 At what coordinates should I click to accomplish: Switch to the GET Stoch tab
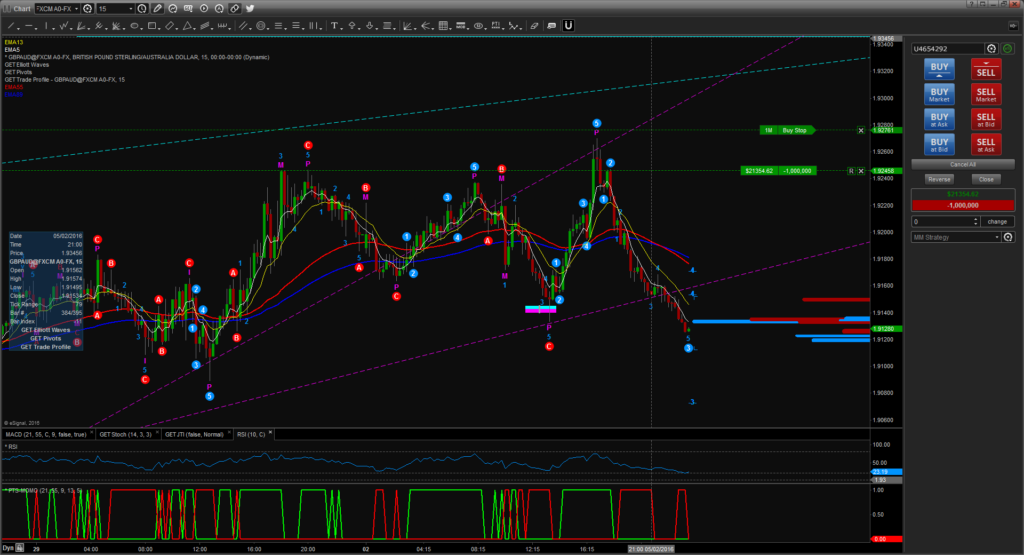click(x=125, y=434)
